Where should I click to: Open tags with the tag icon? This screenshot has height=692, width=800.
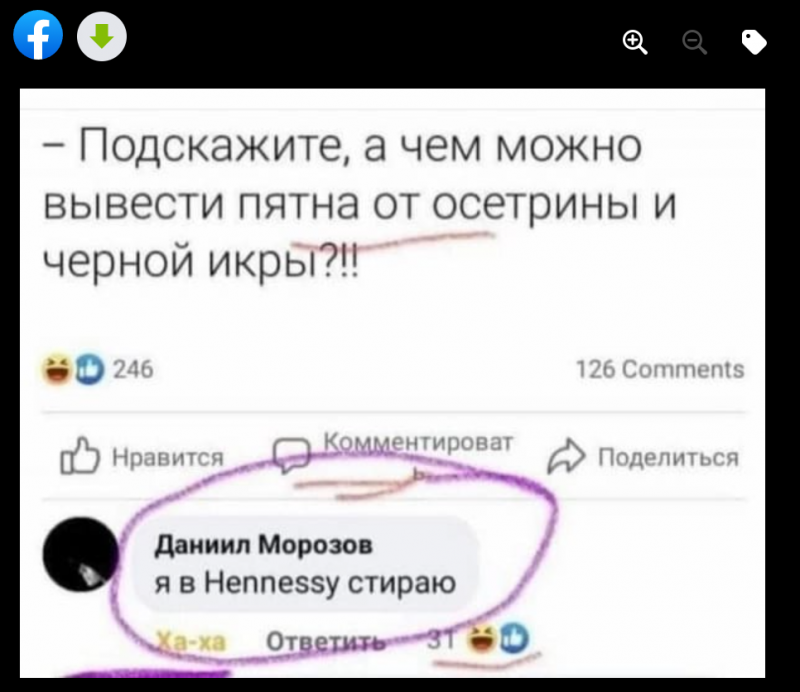pyautogui.click(x=754, y=42)
